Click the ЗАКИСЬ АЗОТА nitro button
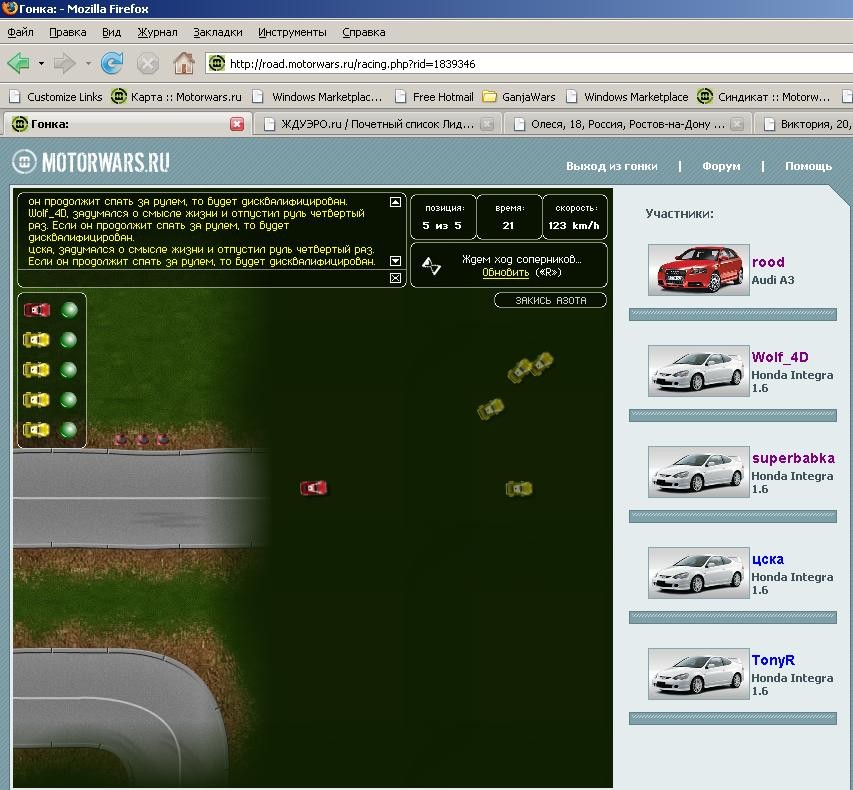853x790 pixels. [550, 300]
